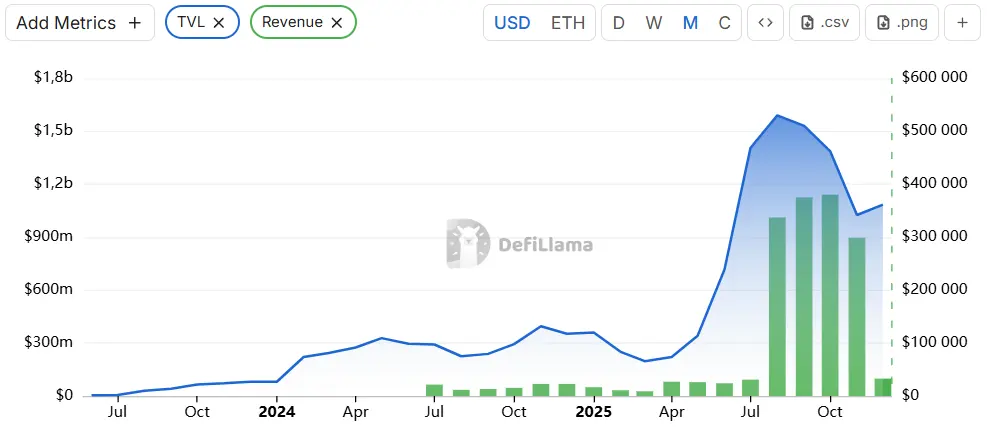Switch the chart denomination to USD
Screen dimensions: 987x427
pos(513,23)
